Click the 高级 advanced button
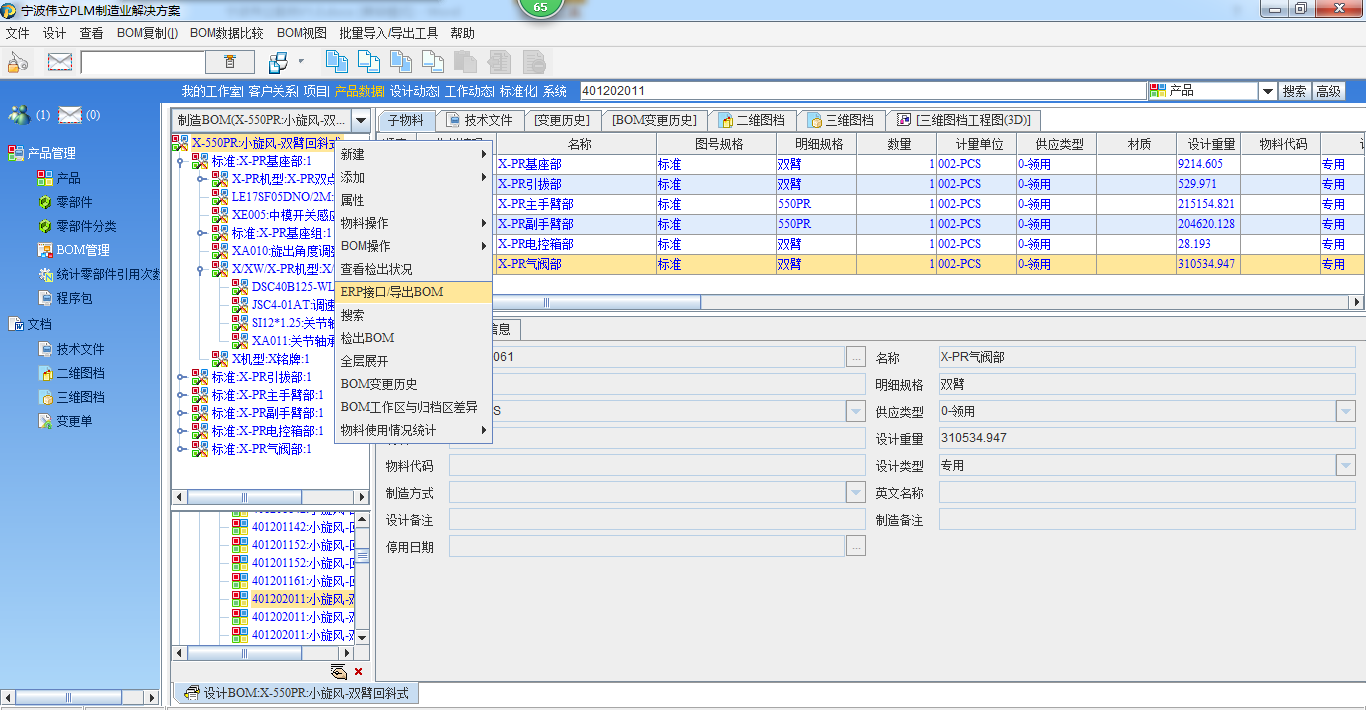The width and height of the screenshot is (1366, 710). (x=1328, y=91)
